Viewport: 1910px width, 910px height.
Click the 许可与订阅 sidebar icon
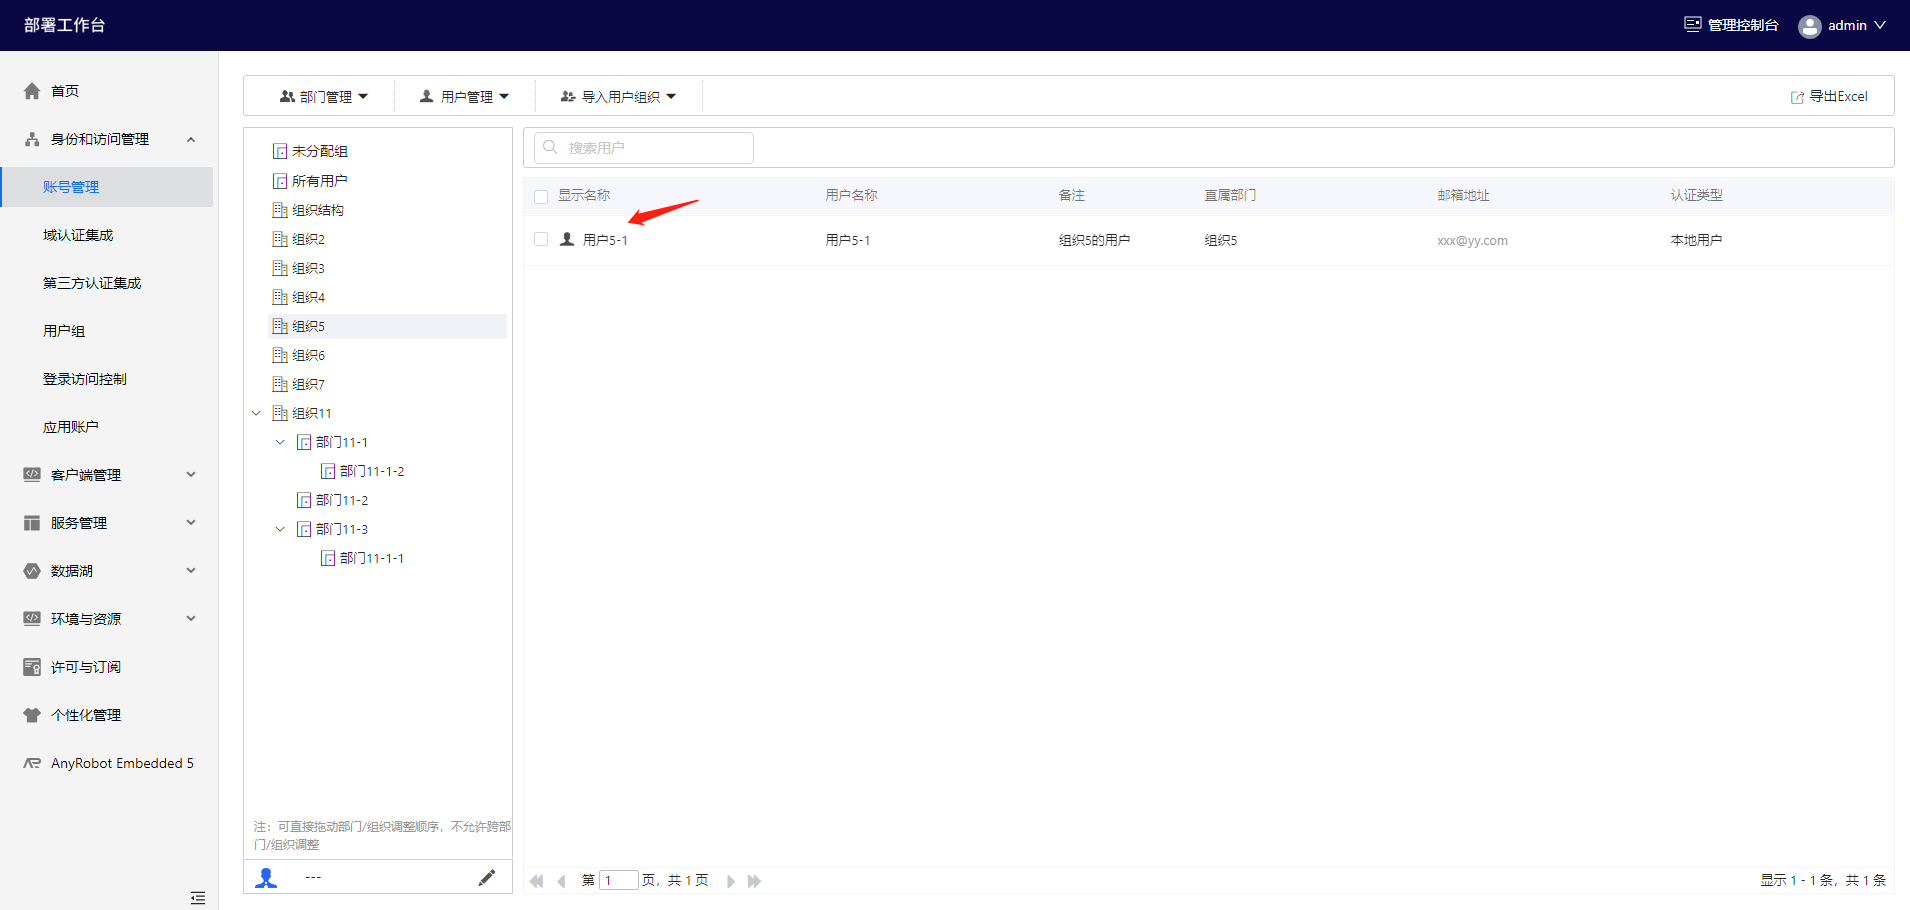pos(32,667)
